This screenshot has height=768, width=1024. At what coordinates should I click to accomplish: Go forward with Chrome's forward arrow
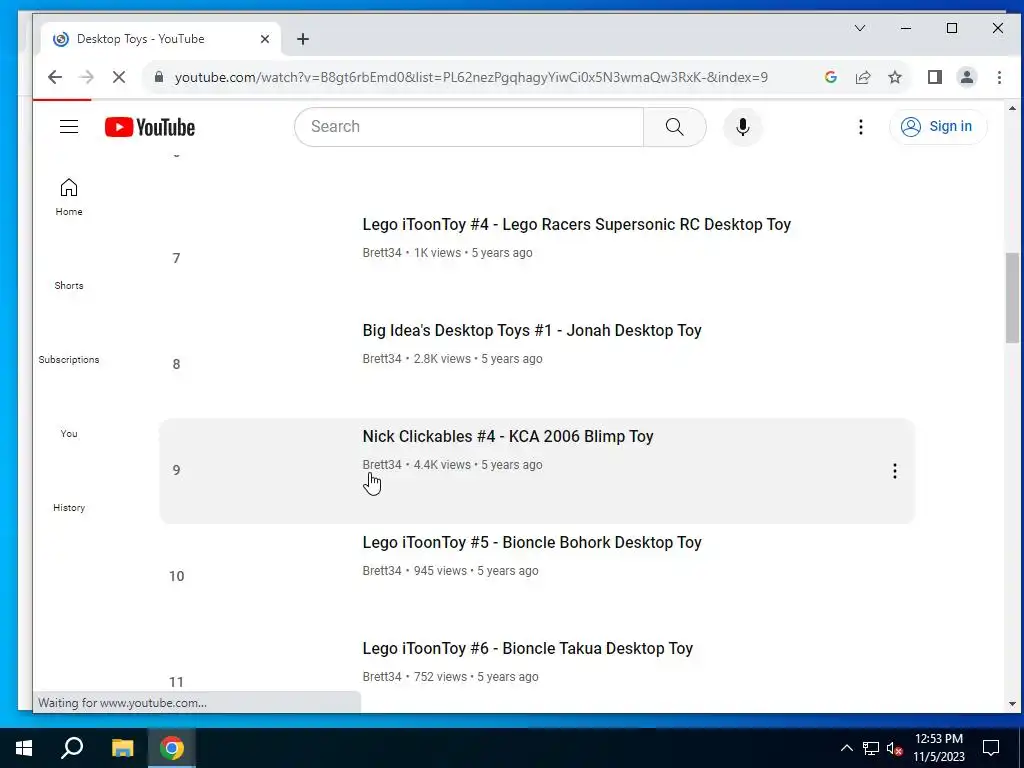[86, 77]
